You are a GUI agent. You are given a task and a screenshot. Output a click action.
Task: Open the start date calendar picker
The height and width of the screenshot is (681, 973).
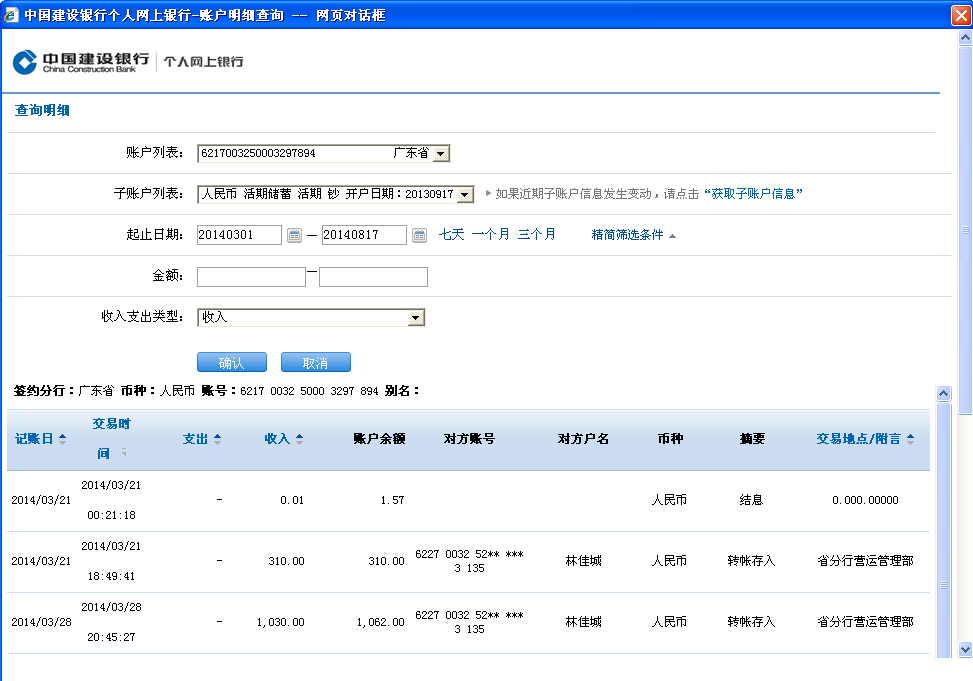(x=294, y=235)
